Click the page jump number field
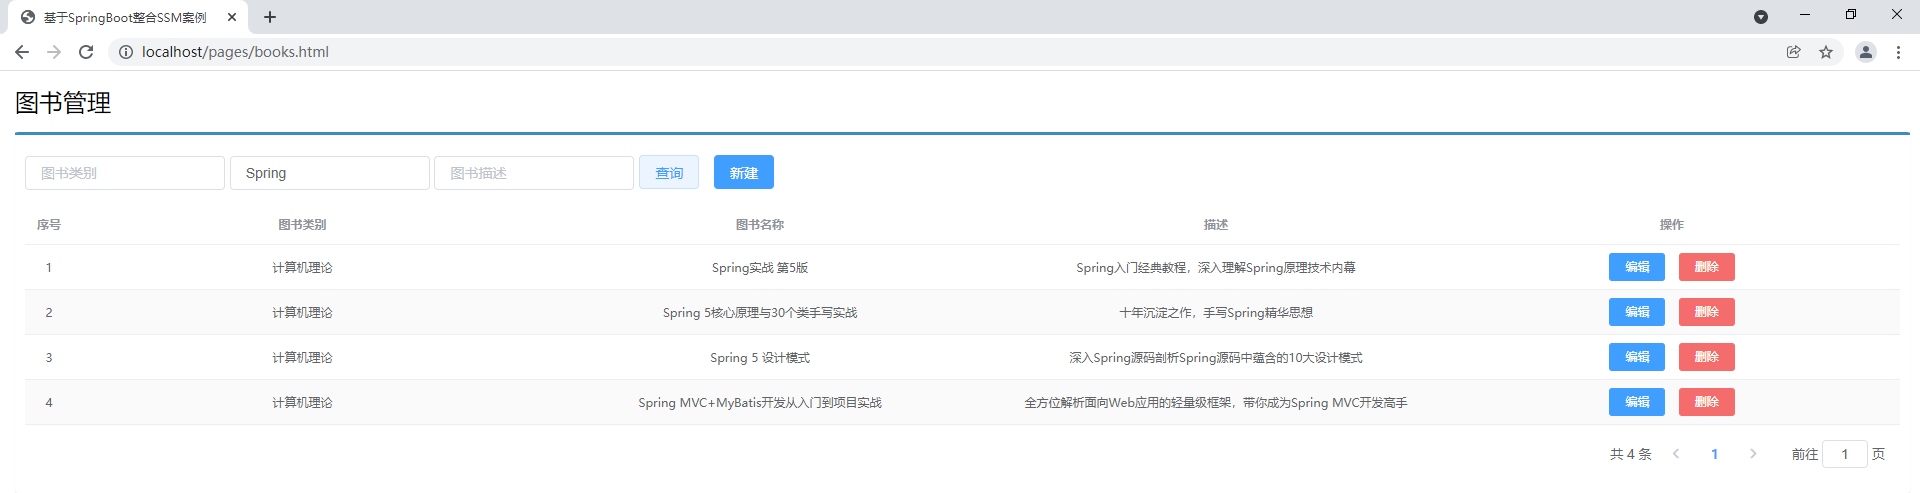1920x493 pixels. click(1844, 454)
